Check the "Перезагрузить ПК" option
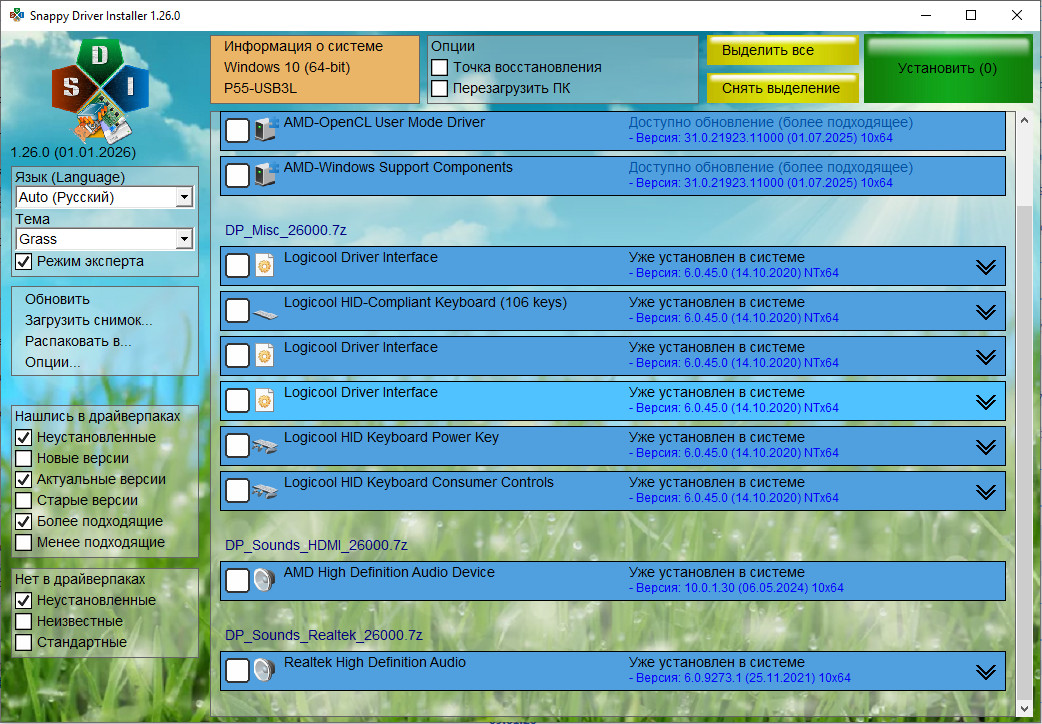This screenshot has height=724, width=1042. pyautogui.click(x=439, y=88)
